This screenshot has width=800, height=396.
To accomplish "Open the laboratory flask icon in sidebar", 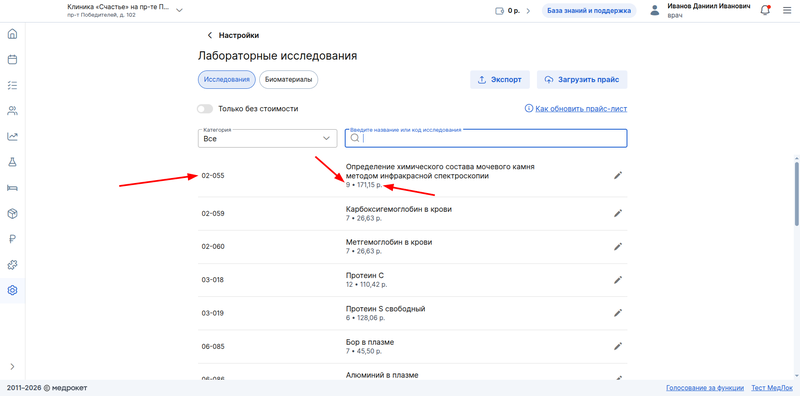I will (12, 162).
